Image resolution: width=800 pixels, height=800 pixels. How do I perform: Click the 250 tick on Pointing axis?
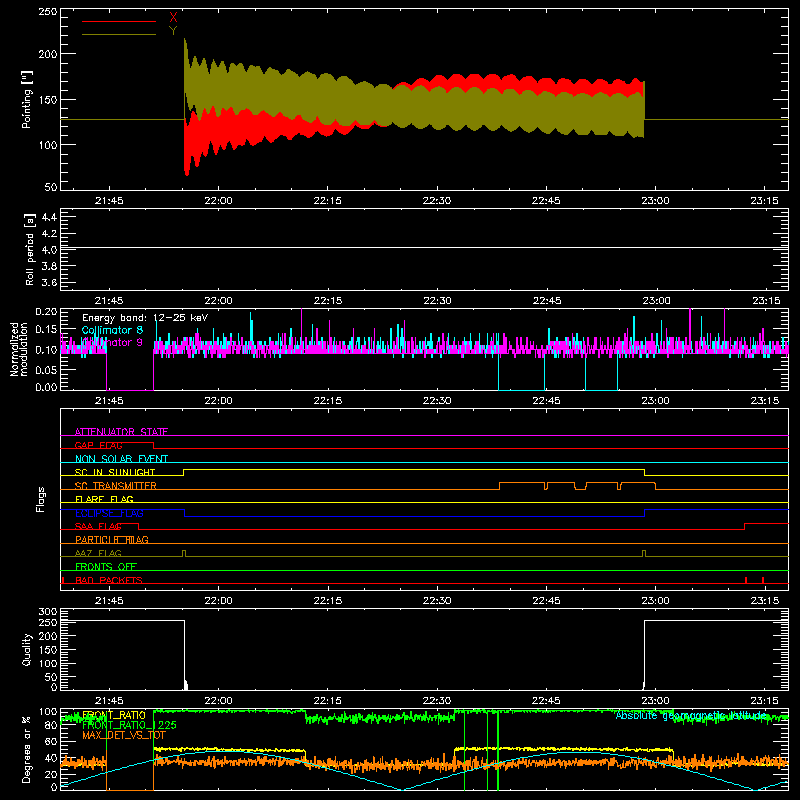pos(47,12)
